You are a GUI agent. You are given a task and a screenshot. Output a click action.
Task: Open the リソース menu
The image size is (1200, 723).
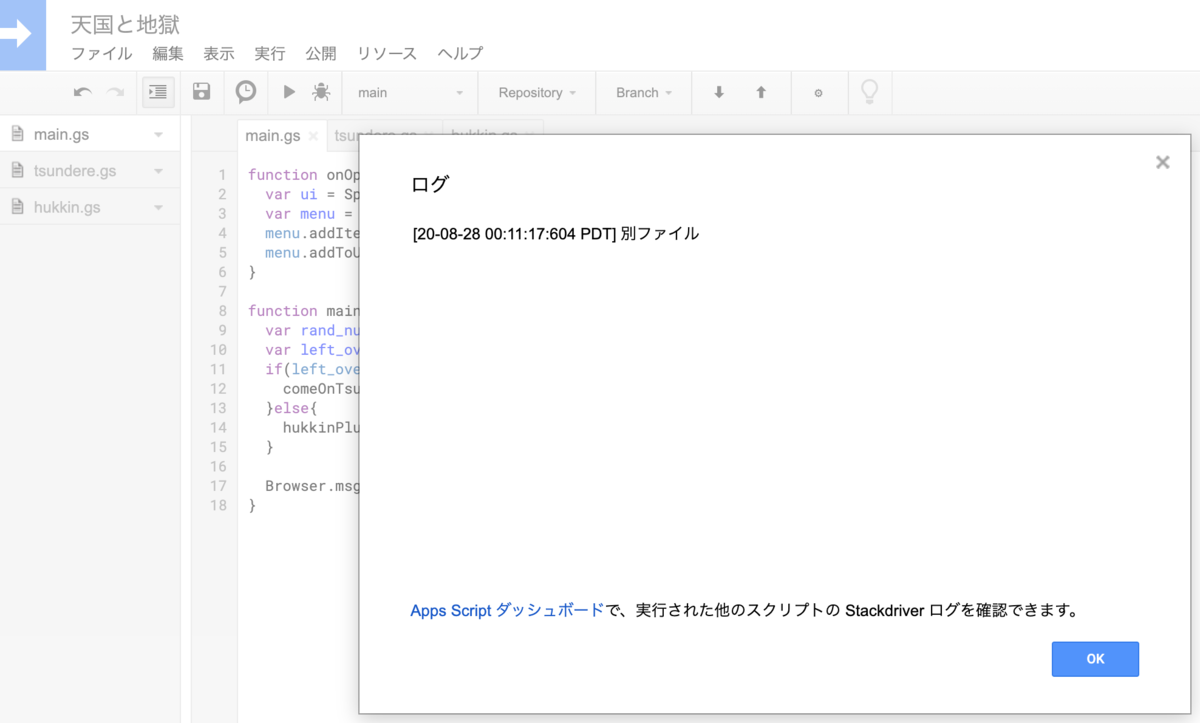click(387, 54)
